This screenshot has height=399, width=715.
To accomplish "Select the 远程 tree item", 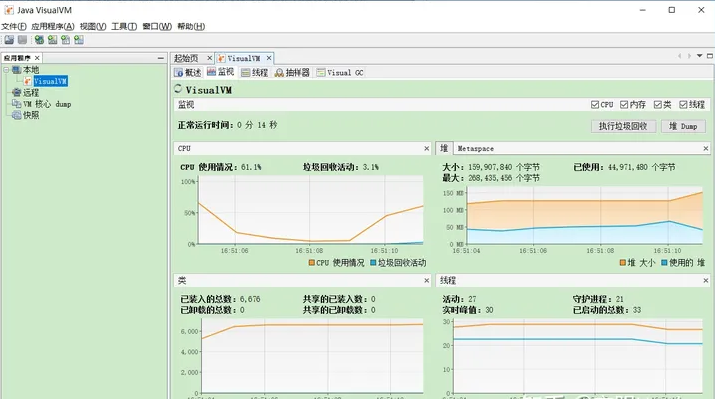I will point(31,93).
